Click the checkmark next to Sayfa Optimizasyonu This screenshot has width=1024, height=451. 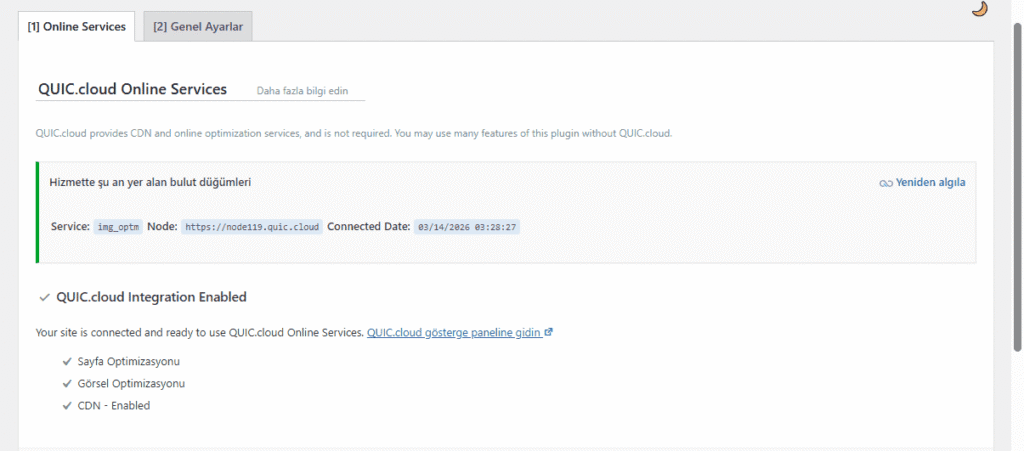pos(67,360)
